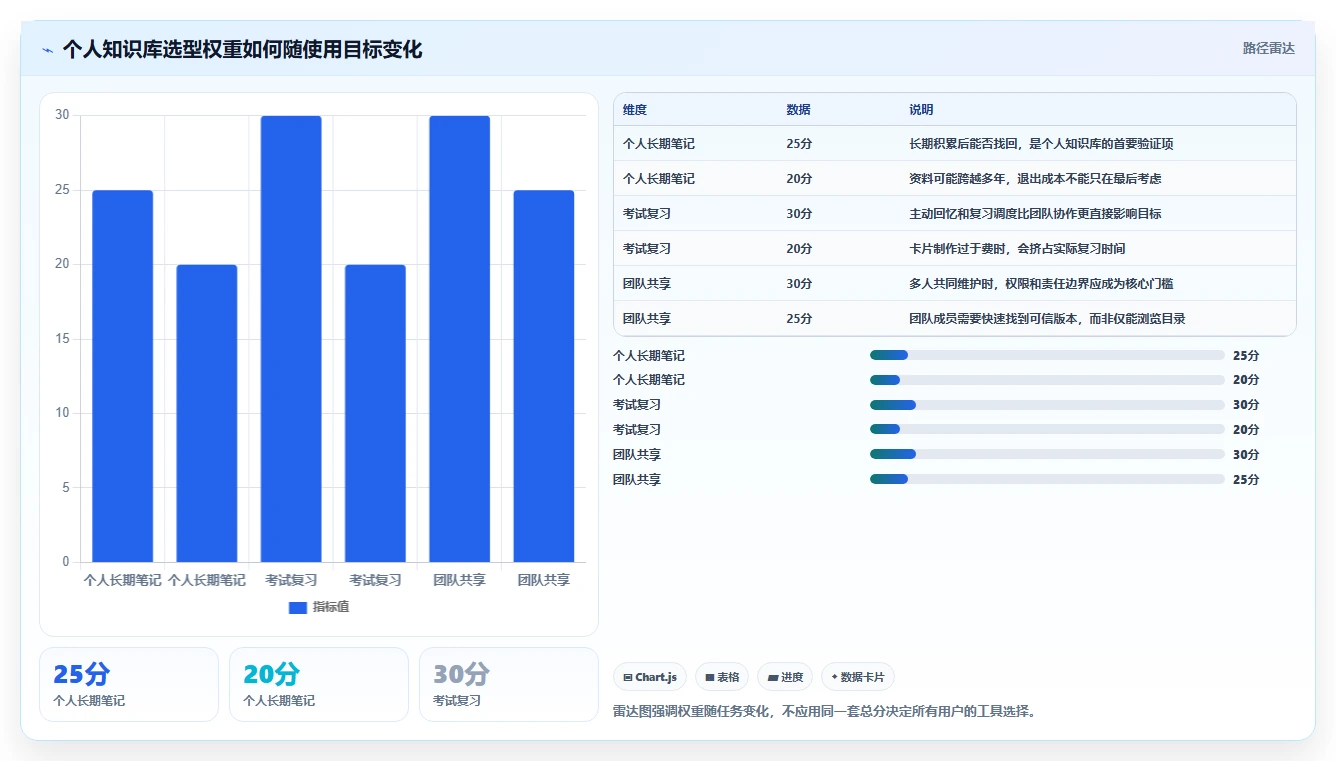Image resolution: width=1336 pixels, height=761 pixels.
Task: Click the title 个人知识库选型权重如何随使用目标变化
Action: click(243, 49)
